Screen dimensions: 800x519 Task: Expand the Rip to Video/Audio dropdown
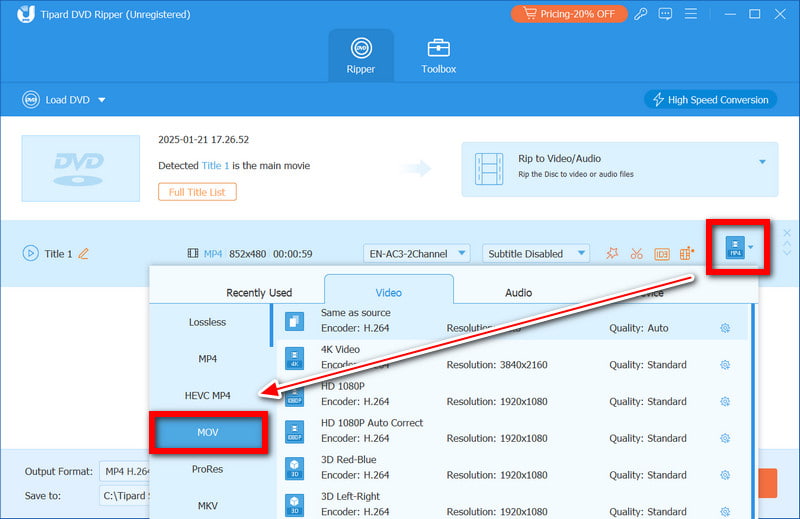762,162
